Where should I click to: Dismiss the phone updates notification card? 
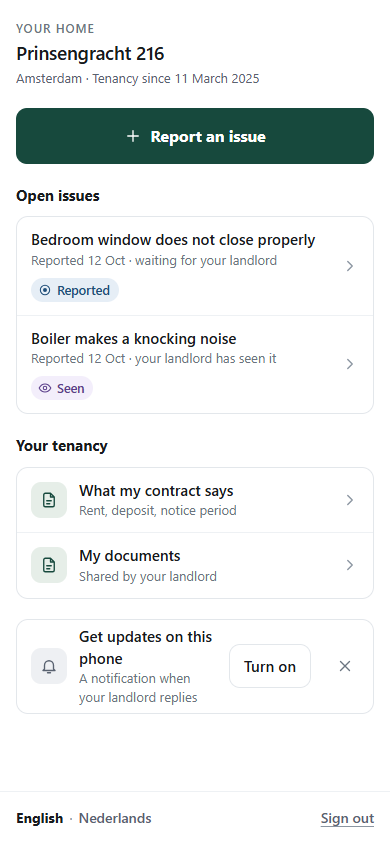(x=345, y=666)
